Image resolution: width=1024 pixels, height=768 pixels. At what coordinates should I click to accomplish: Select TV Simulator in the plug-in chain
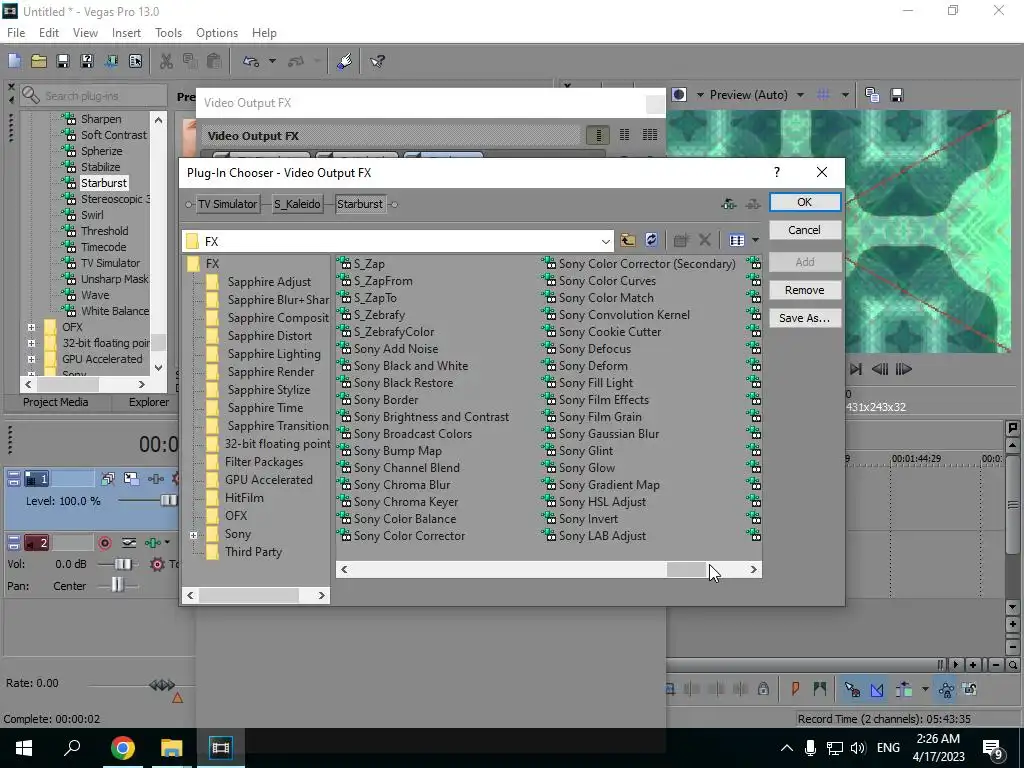coord(227,204)
